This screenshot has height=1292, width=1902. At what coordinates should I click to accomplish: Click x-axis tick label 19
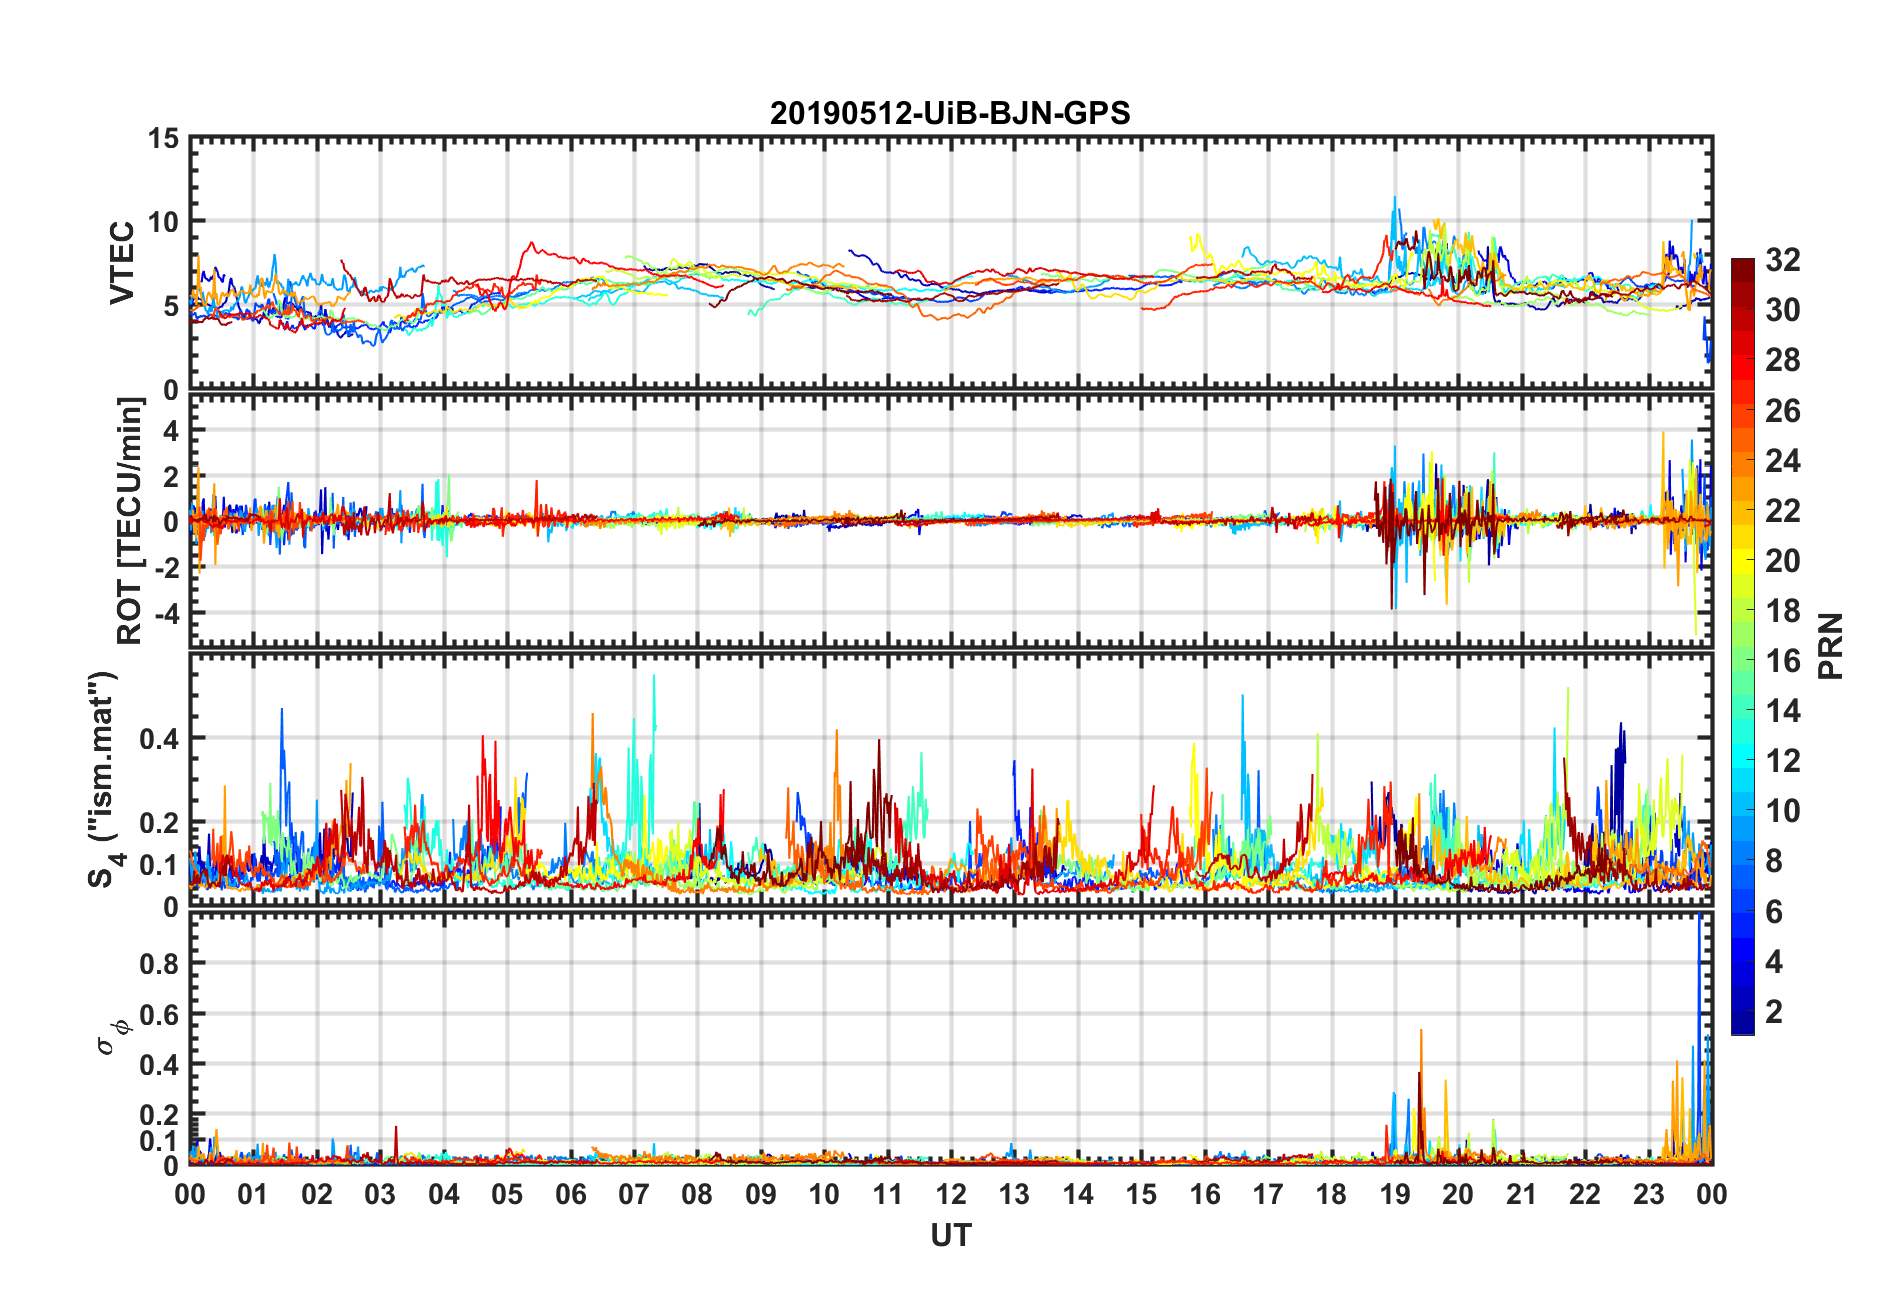point(1395,1194)
